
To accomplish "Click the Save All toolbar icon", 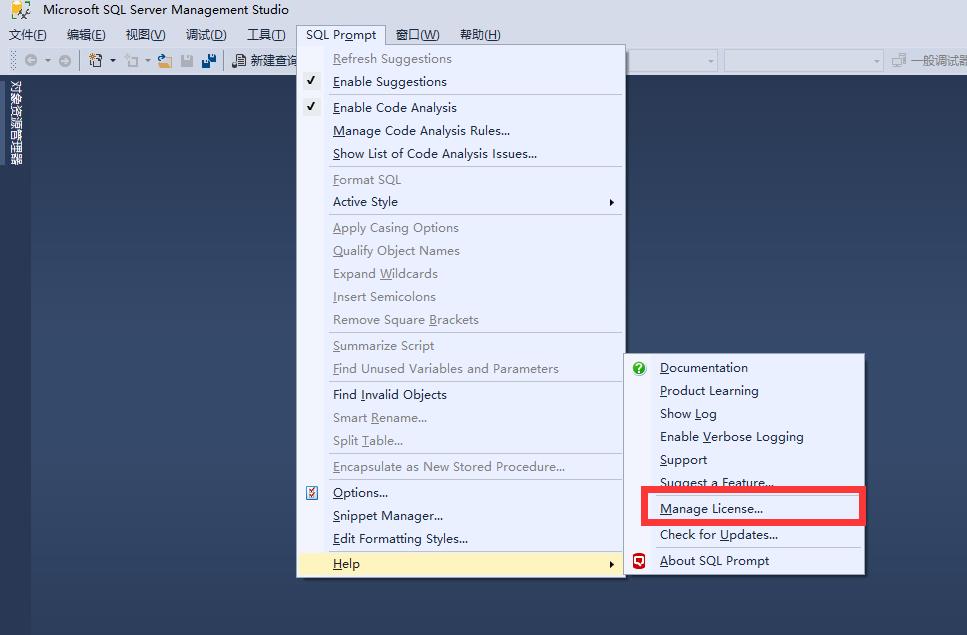I will pos(208,61).
